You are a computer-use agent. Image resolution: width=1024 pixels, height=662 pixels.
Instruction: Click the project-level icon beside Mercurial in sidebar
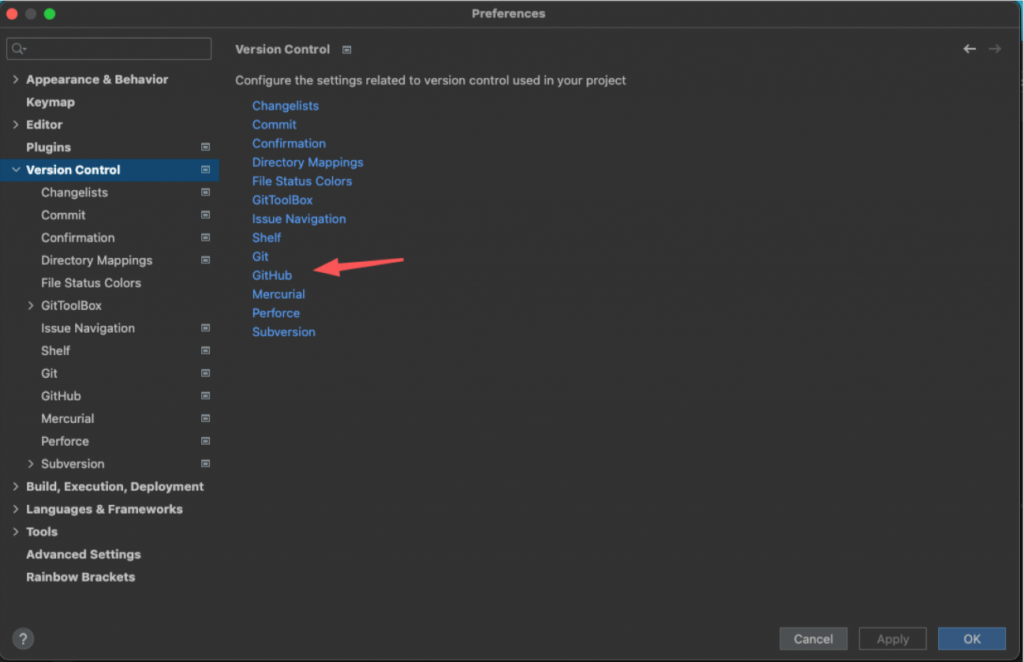coord(205,418)
